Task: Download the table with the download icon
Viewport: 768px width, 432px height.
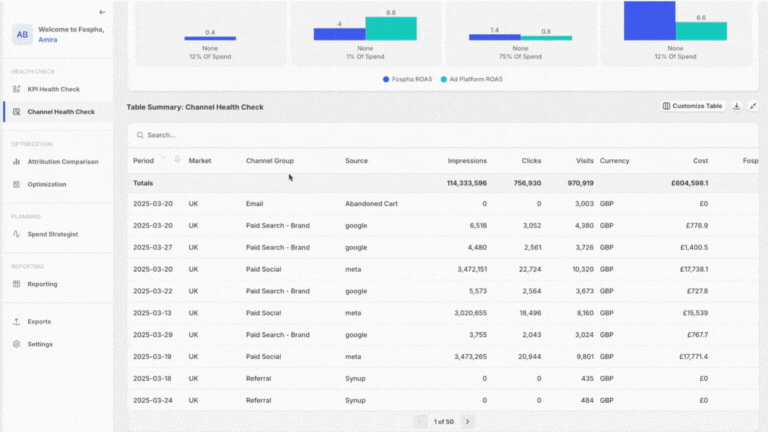Action: pyautogui.click(x=736, y=106)
